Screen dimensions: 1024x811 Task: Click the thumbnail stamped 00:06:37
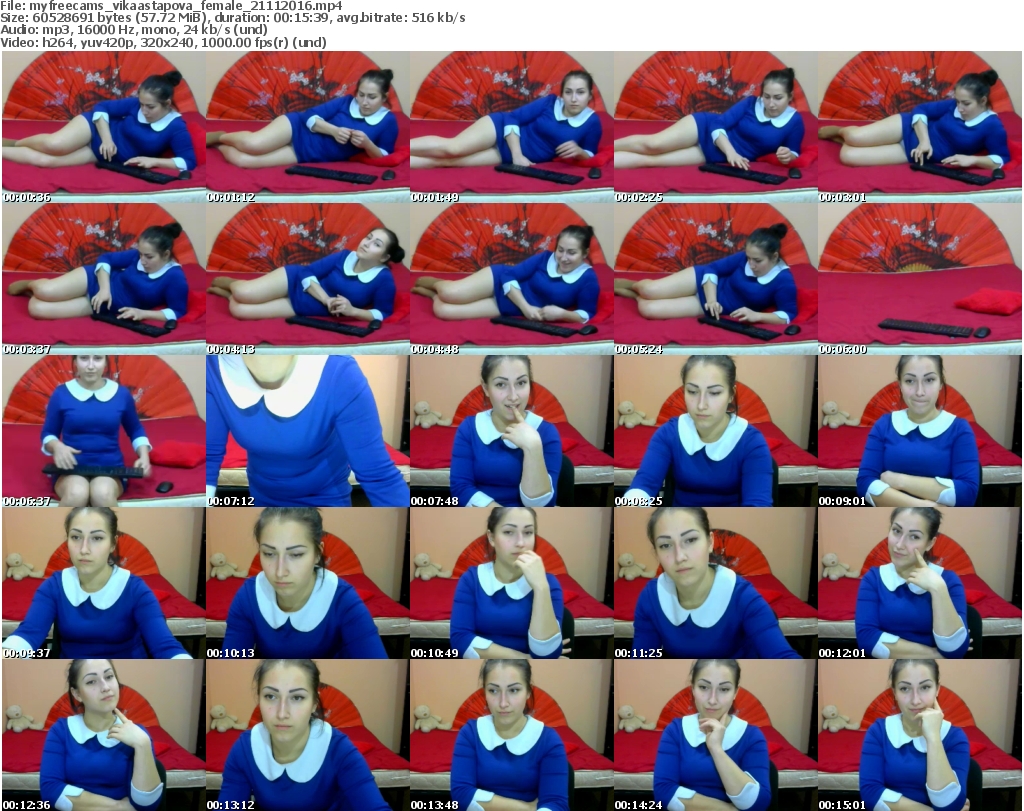click(x=103, y=431)
